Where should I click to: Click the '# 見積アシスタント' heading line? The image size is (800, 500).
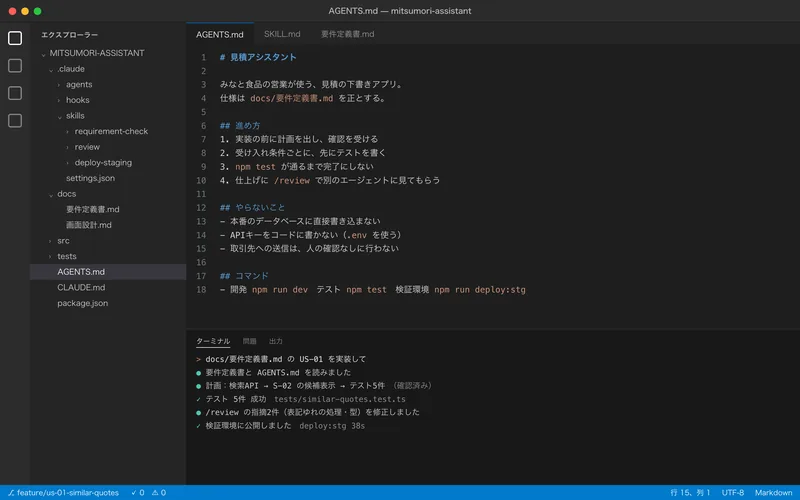click(x=258, y=57)
